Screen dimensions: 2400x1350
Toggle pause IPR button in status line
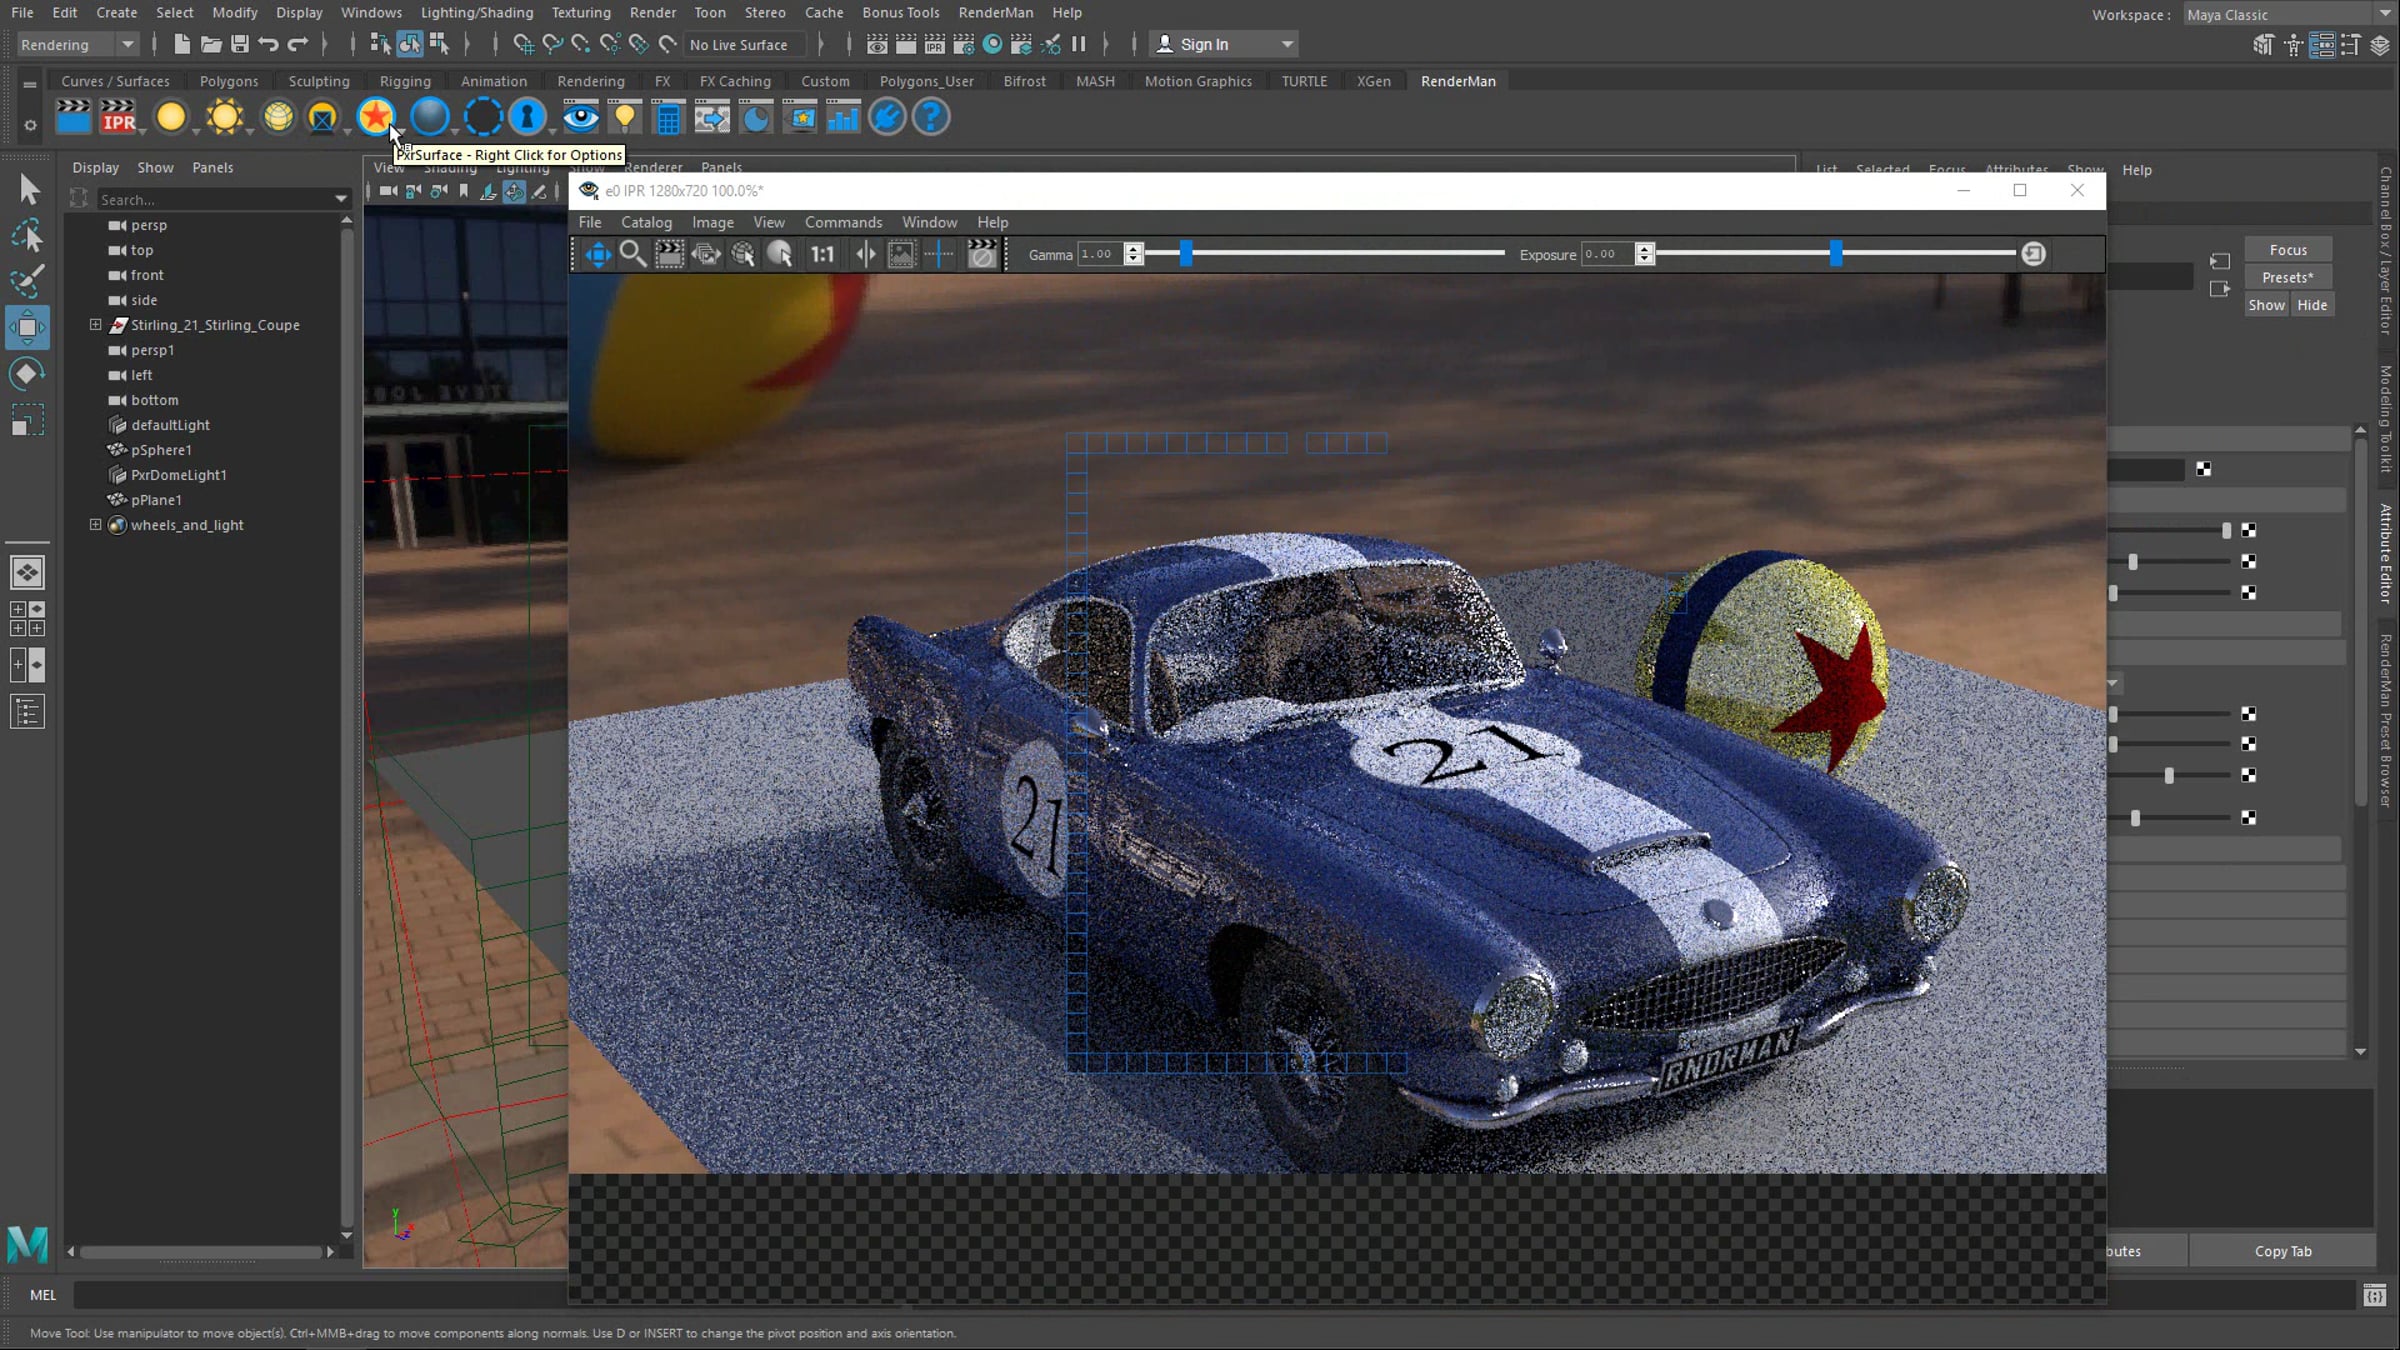1078,44
